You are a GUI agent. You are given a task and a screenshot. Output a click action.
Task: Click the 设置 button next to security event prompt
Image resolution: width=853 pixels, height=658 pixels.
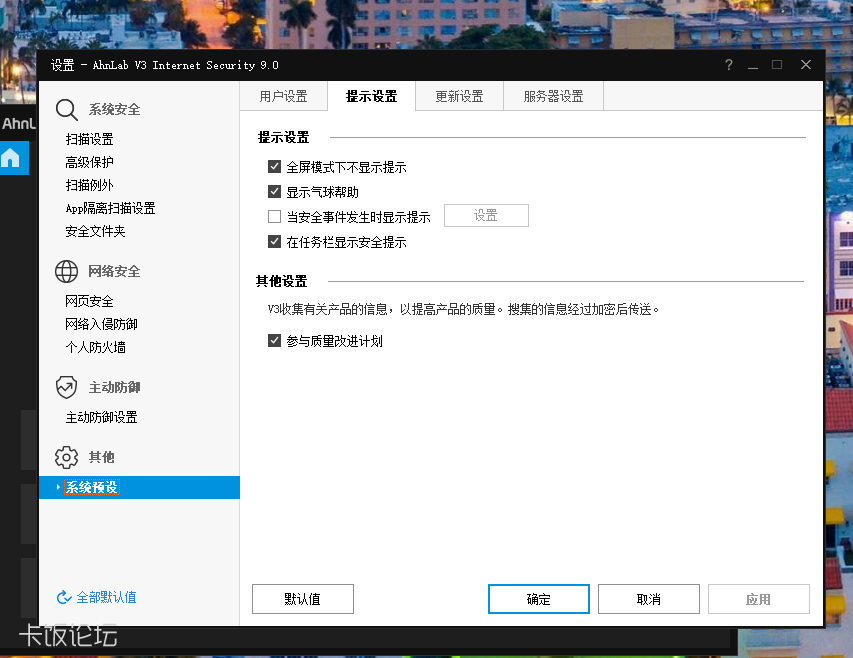[486, 215]
